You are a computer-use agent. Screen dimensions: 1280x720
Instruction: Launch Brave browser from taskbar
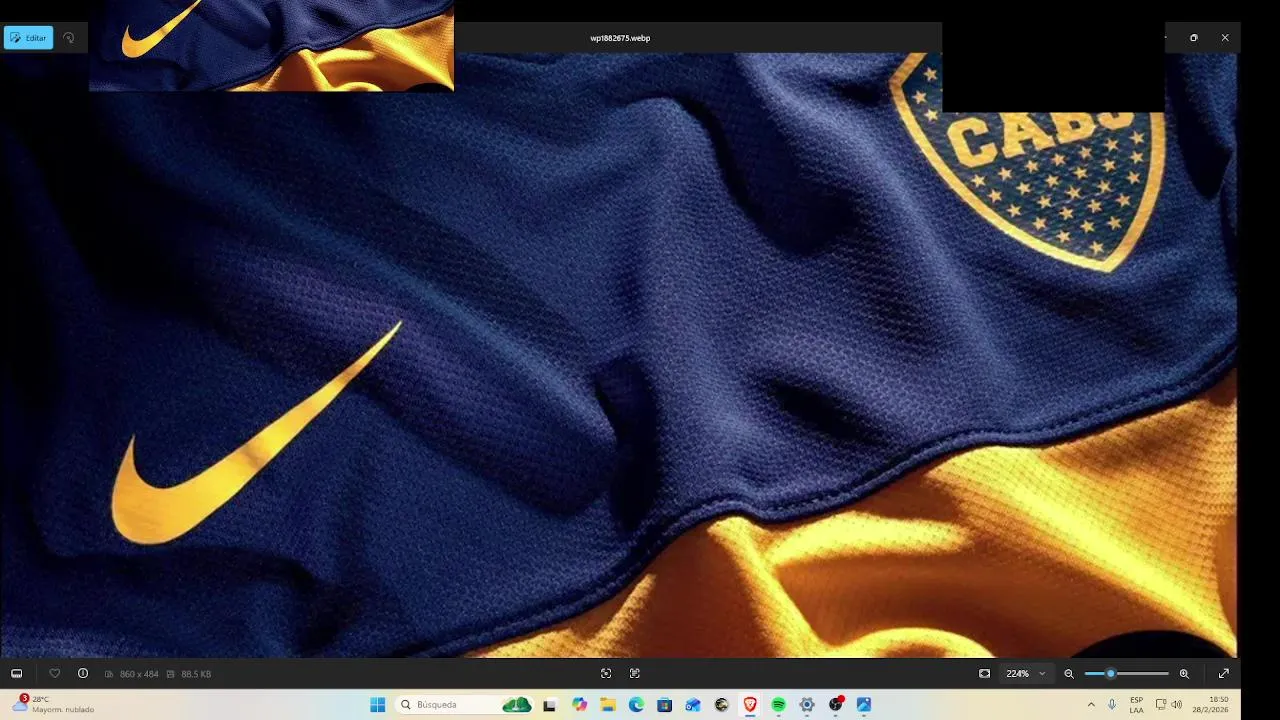pyautogui.click(x=750, y=705)
